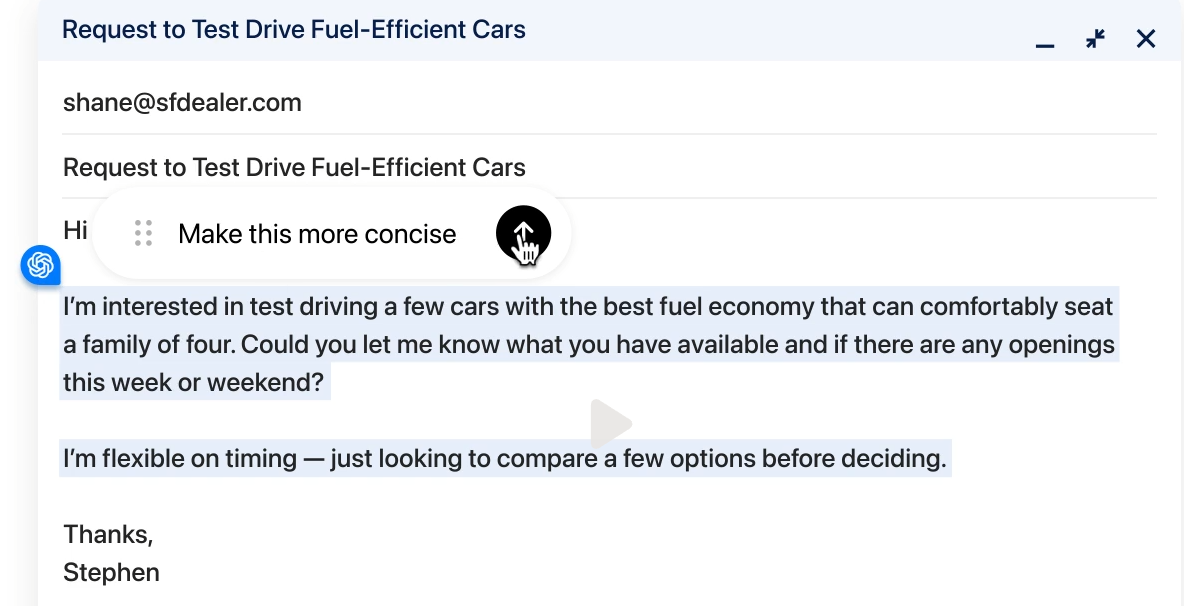Image resolution: width=1184 pixels, height=606 pixels.
Task: Click the "Stephen" signature line
Action: (111, 573)
